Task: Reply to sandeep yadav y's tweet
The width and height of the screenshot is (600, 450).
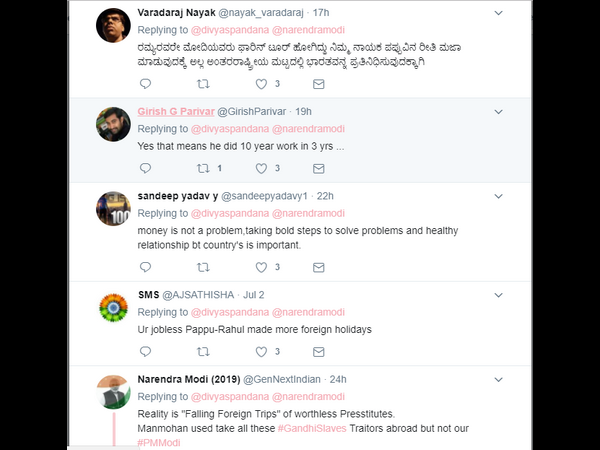Action: [x=145, y=267]
